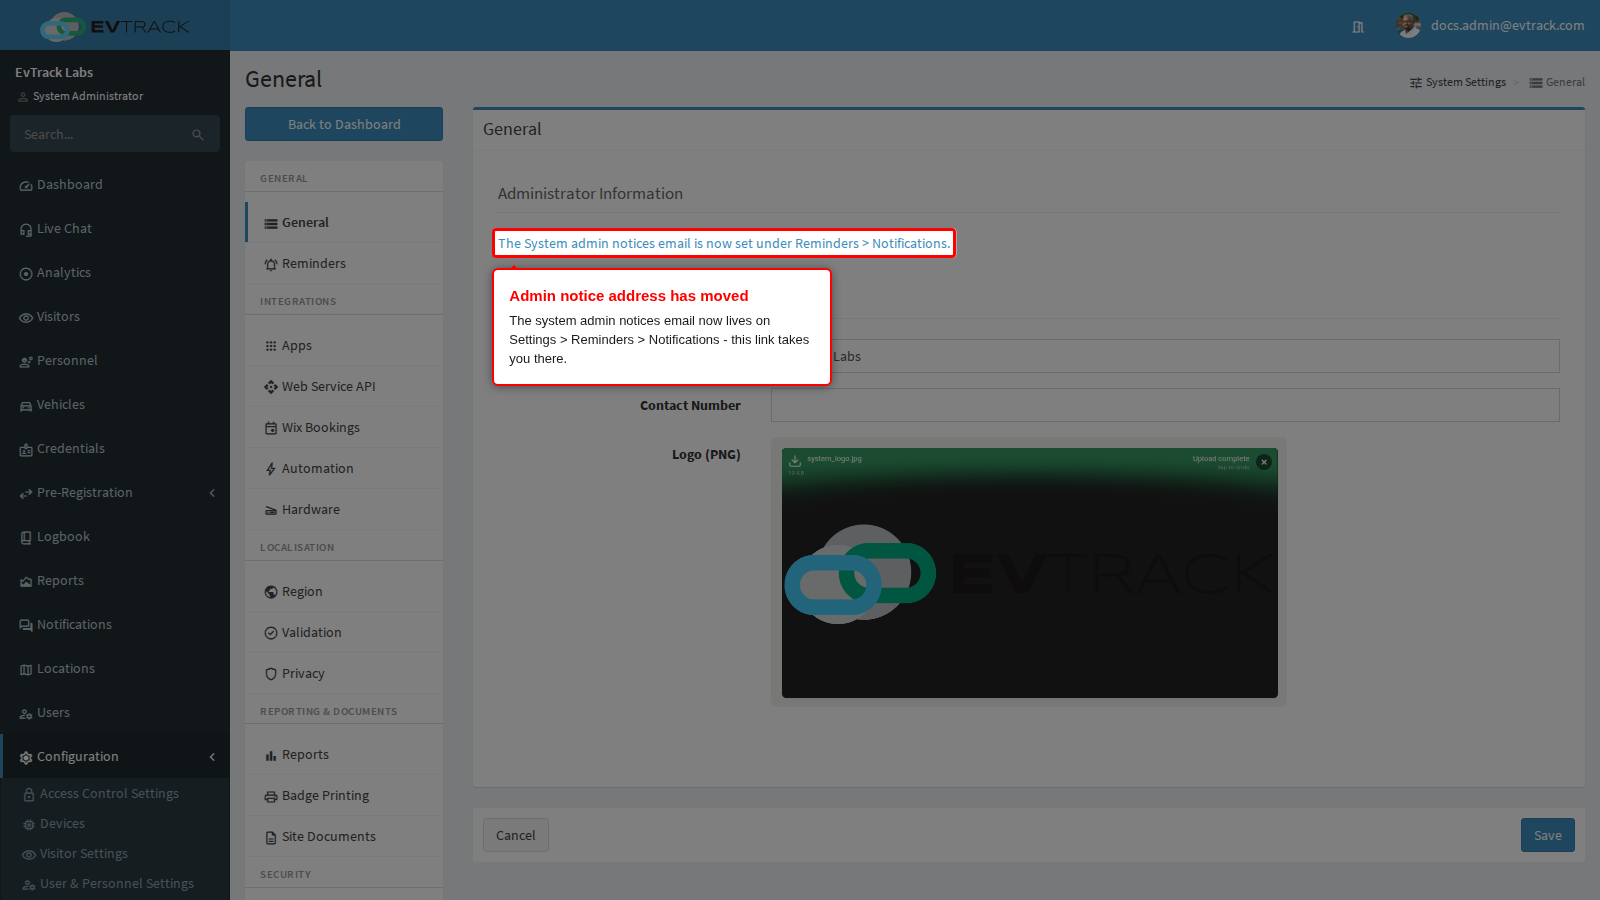Screen dimensions: 1600x900
Task: Open Personnel in the sidebar
Action: [115, 361]
